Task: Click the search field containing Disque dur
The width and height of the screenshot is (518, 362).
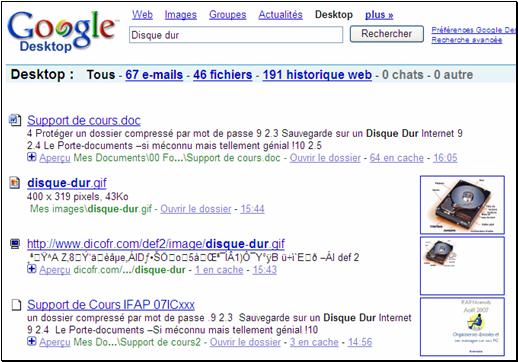Action: 236,35
